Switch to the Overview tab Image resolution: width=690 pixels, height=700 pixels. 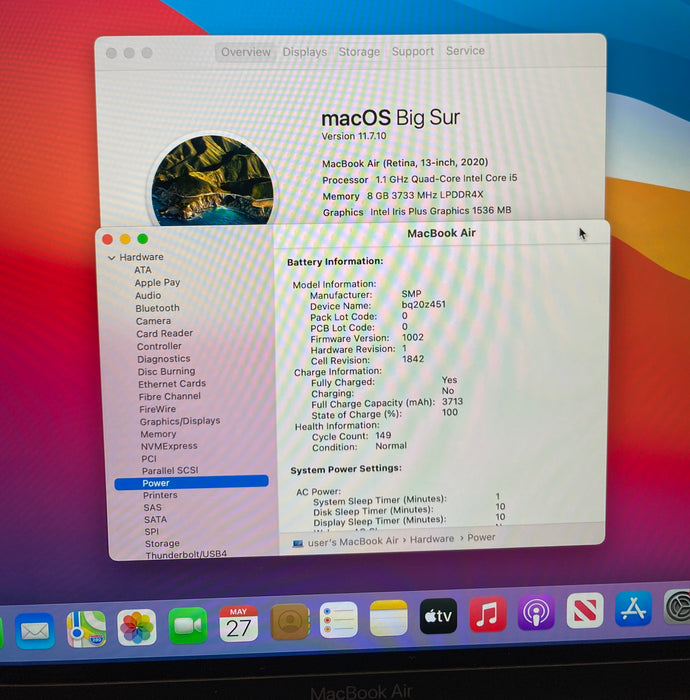pos(246,52)
